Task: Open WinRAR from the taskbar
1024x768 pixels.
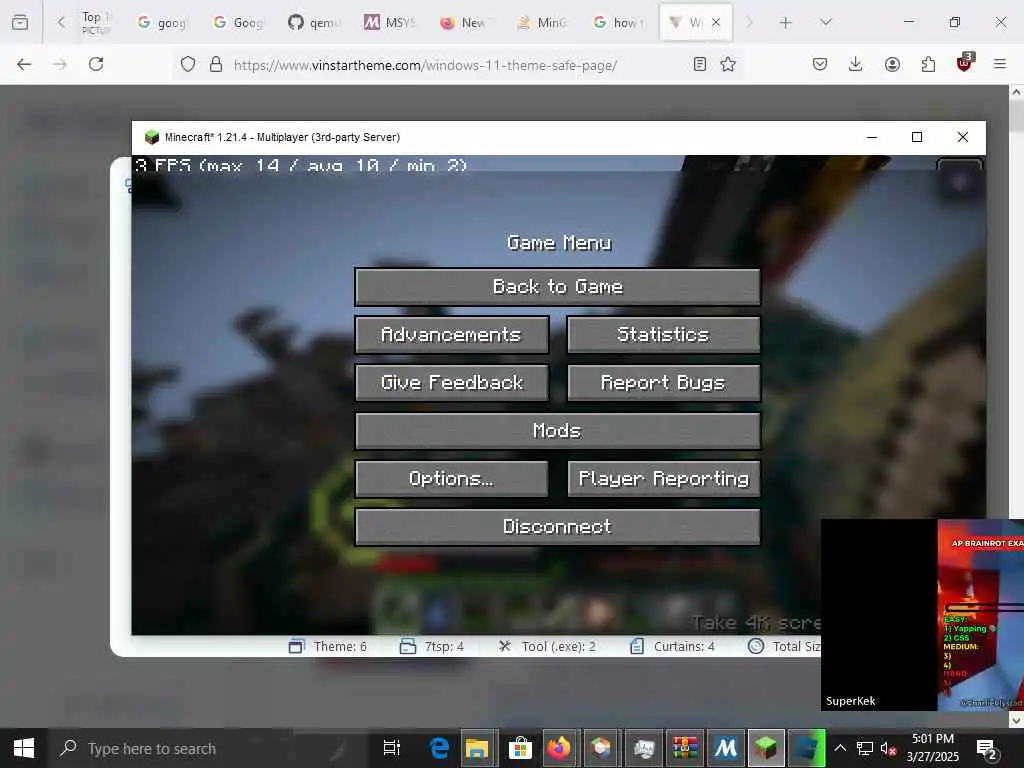Action: point(685,748)
